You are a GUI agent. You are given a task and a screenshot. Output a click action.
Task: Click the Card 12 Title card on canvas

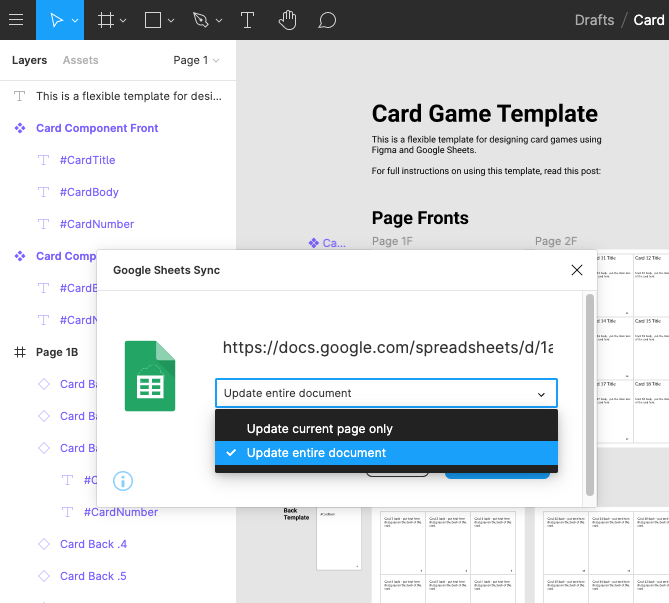pyautogui.click(x=651, y=285)
